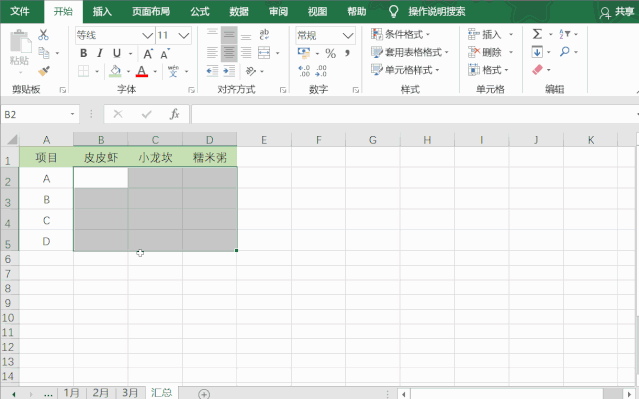Open 套用表格格式 table format menu
639x399 pixels.
click(x=410, y=52)
